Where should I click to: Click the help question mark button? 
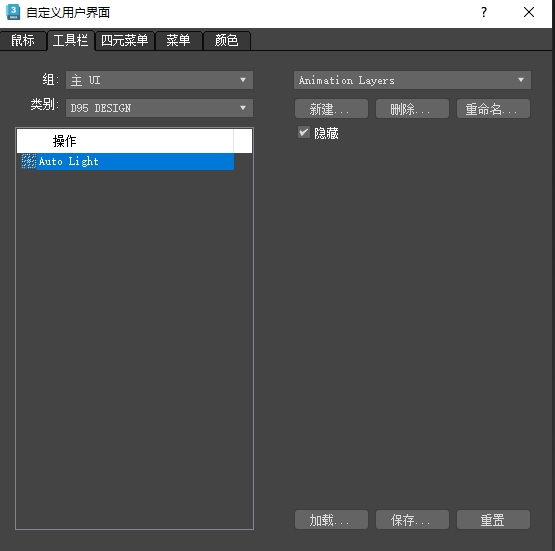coord(484,12)
